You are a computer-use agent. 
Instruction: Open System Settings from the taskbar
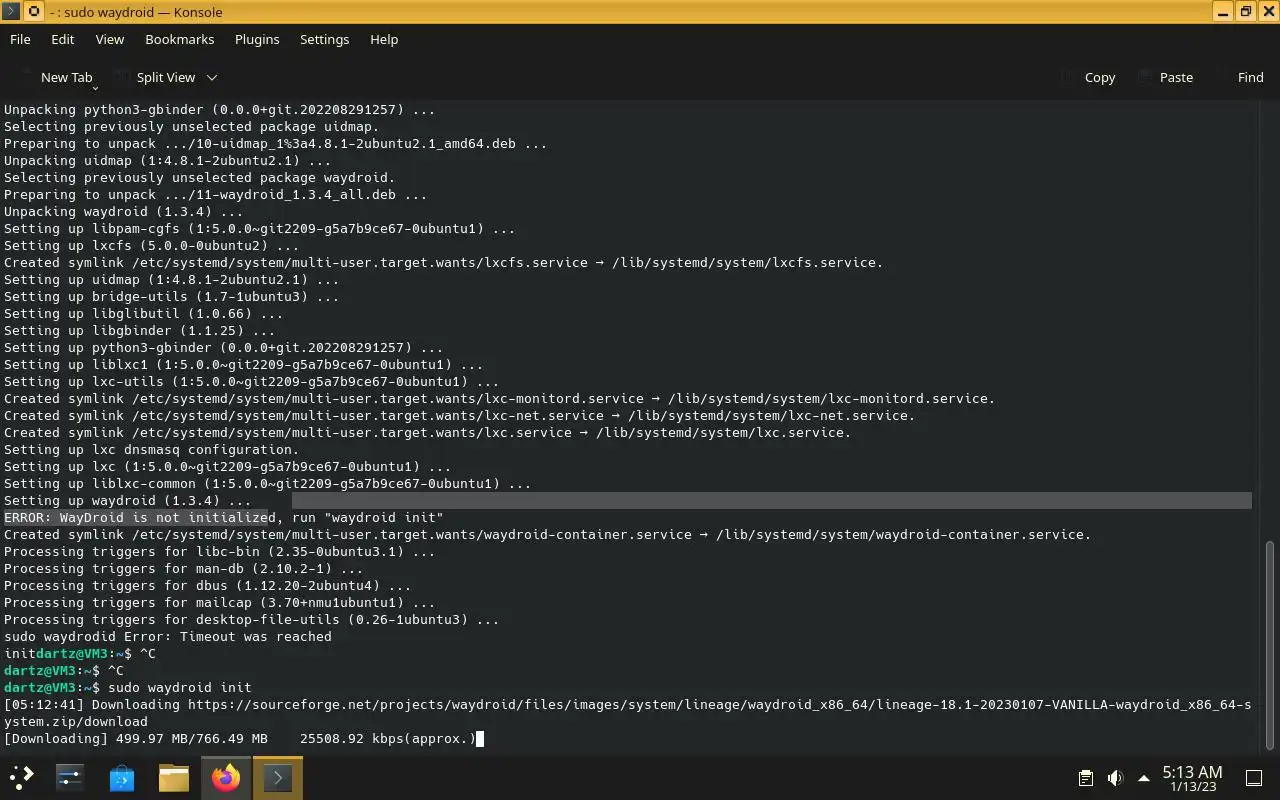coord(70,777)
